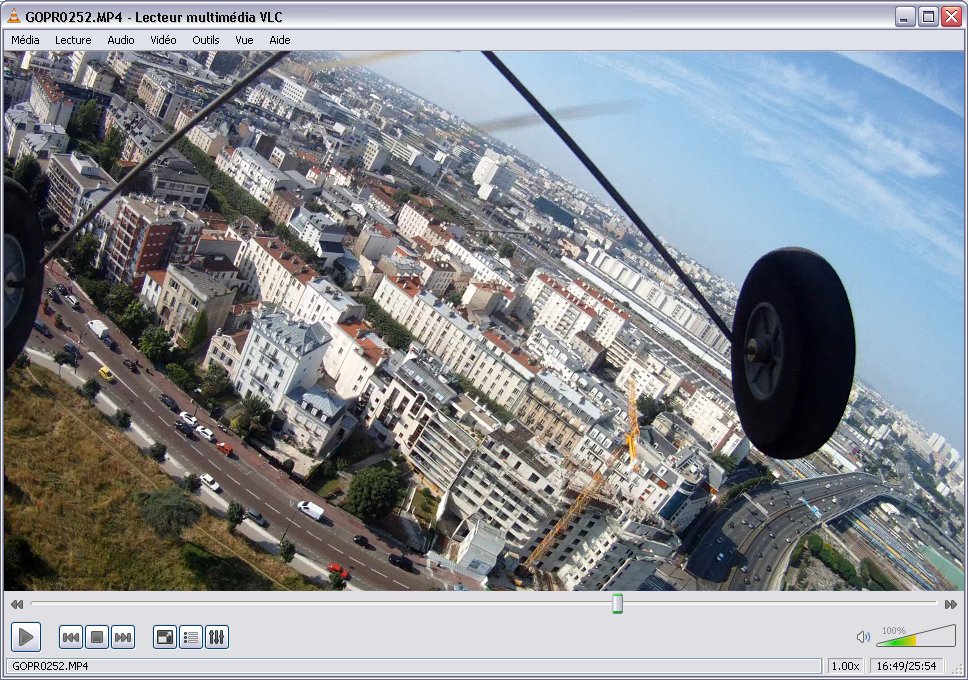Image resolution: width=968 pixels, height=680 pixels.
Task: Open the Outils menu
Action: (206, 40)
